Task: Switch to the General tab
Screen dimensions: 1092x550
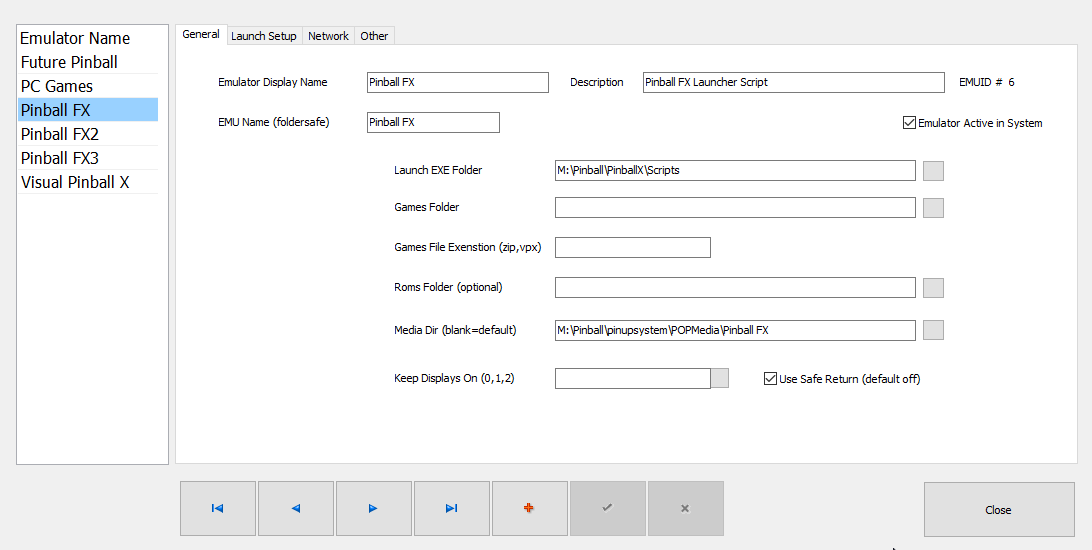Action: click(x=201, y=34)
